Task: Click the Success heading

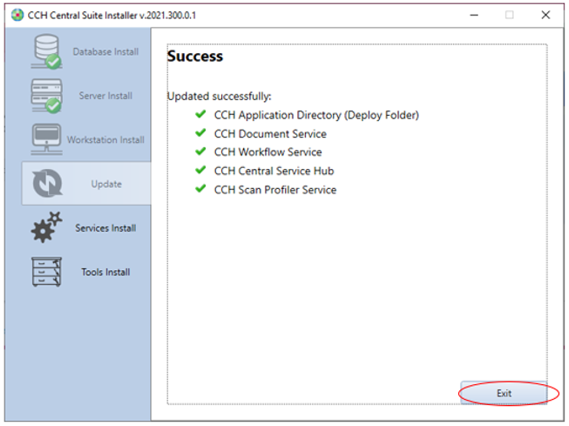Action: point(195,56)
